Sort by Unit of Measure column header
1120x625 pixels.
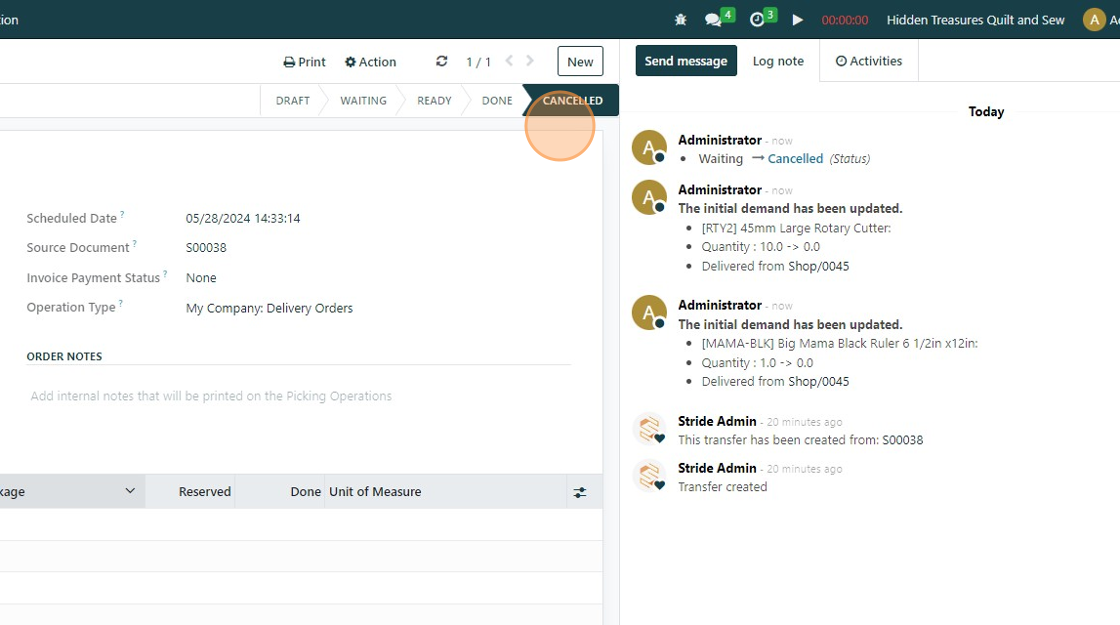375,491
